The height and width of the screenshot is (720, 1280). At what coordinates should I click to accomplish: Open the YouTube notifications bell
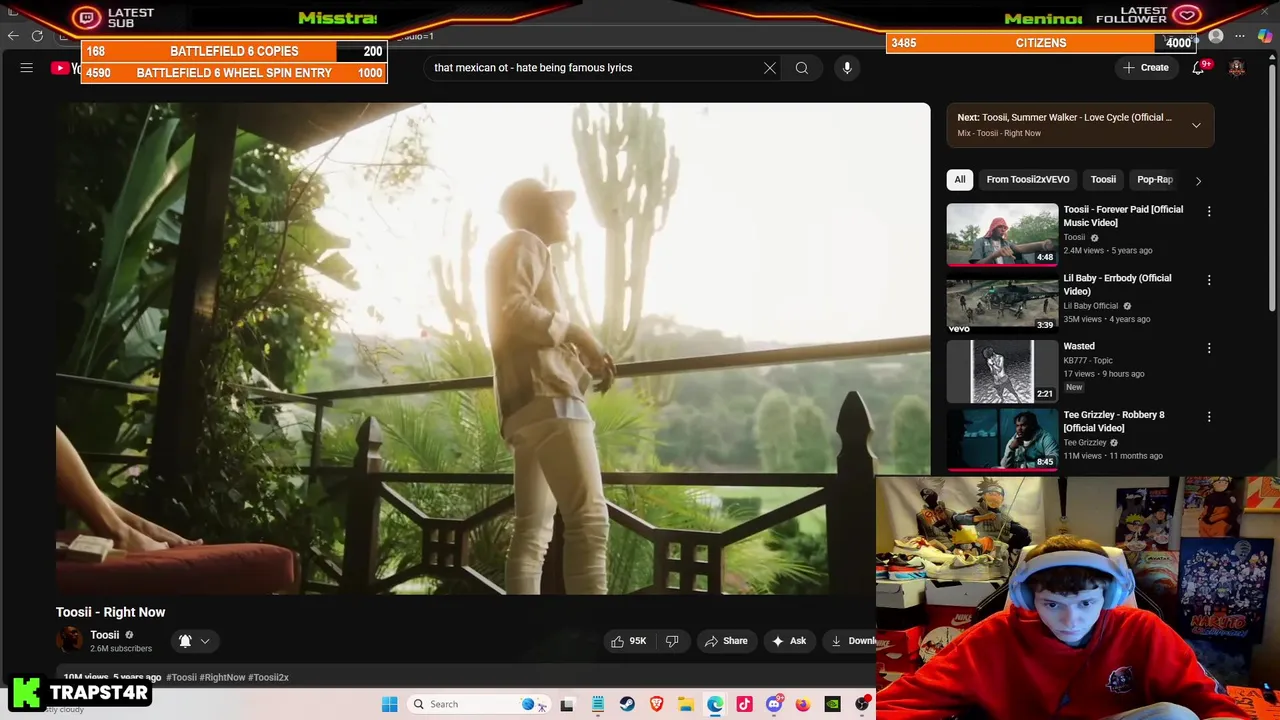click(x=1198, y=68)
